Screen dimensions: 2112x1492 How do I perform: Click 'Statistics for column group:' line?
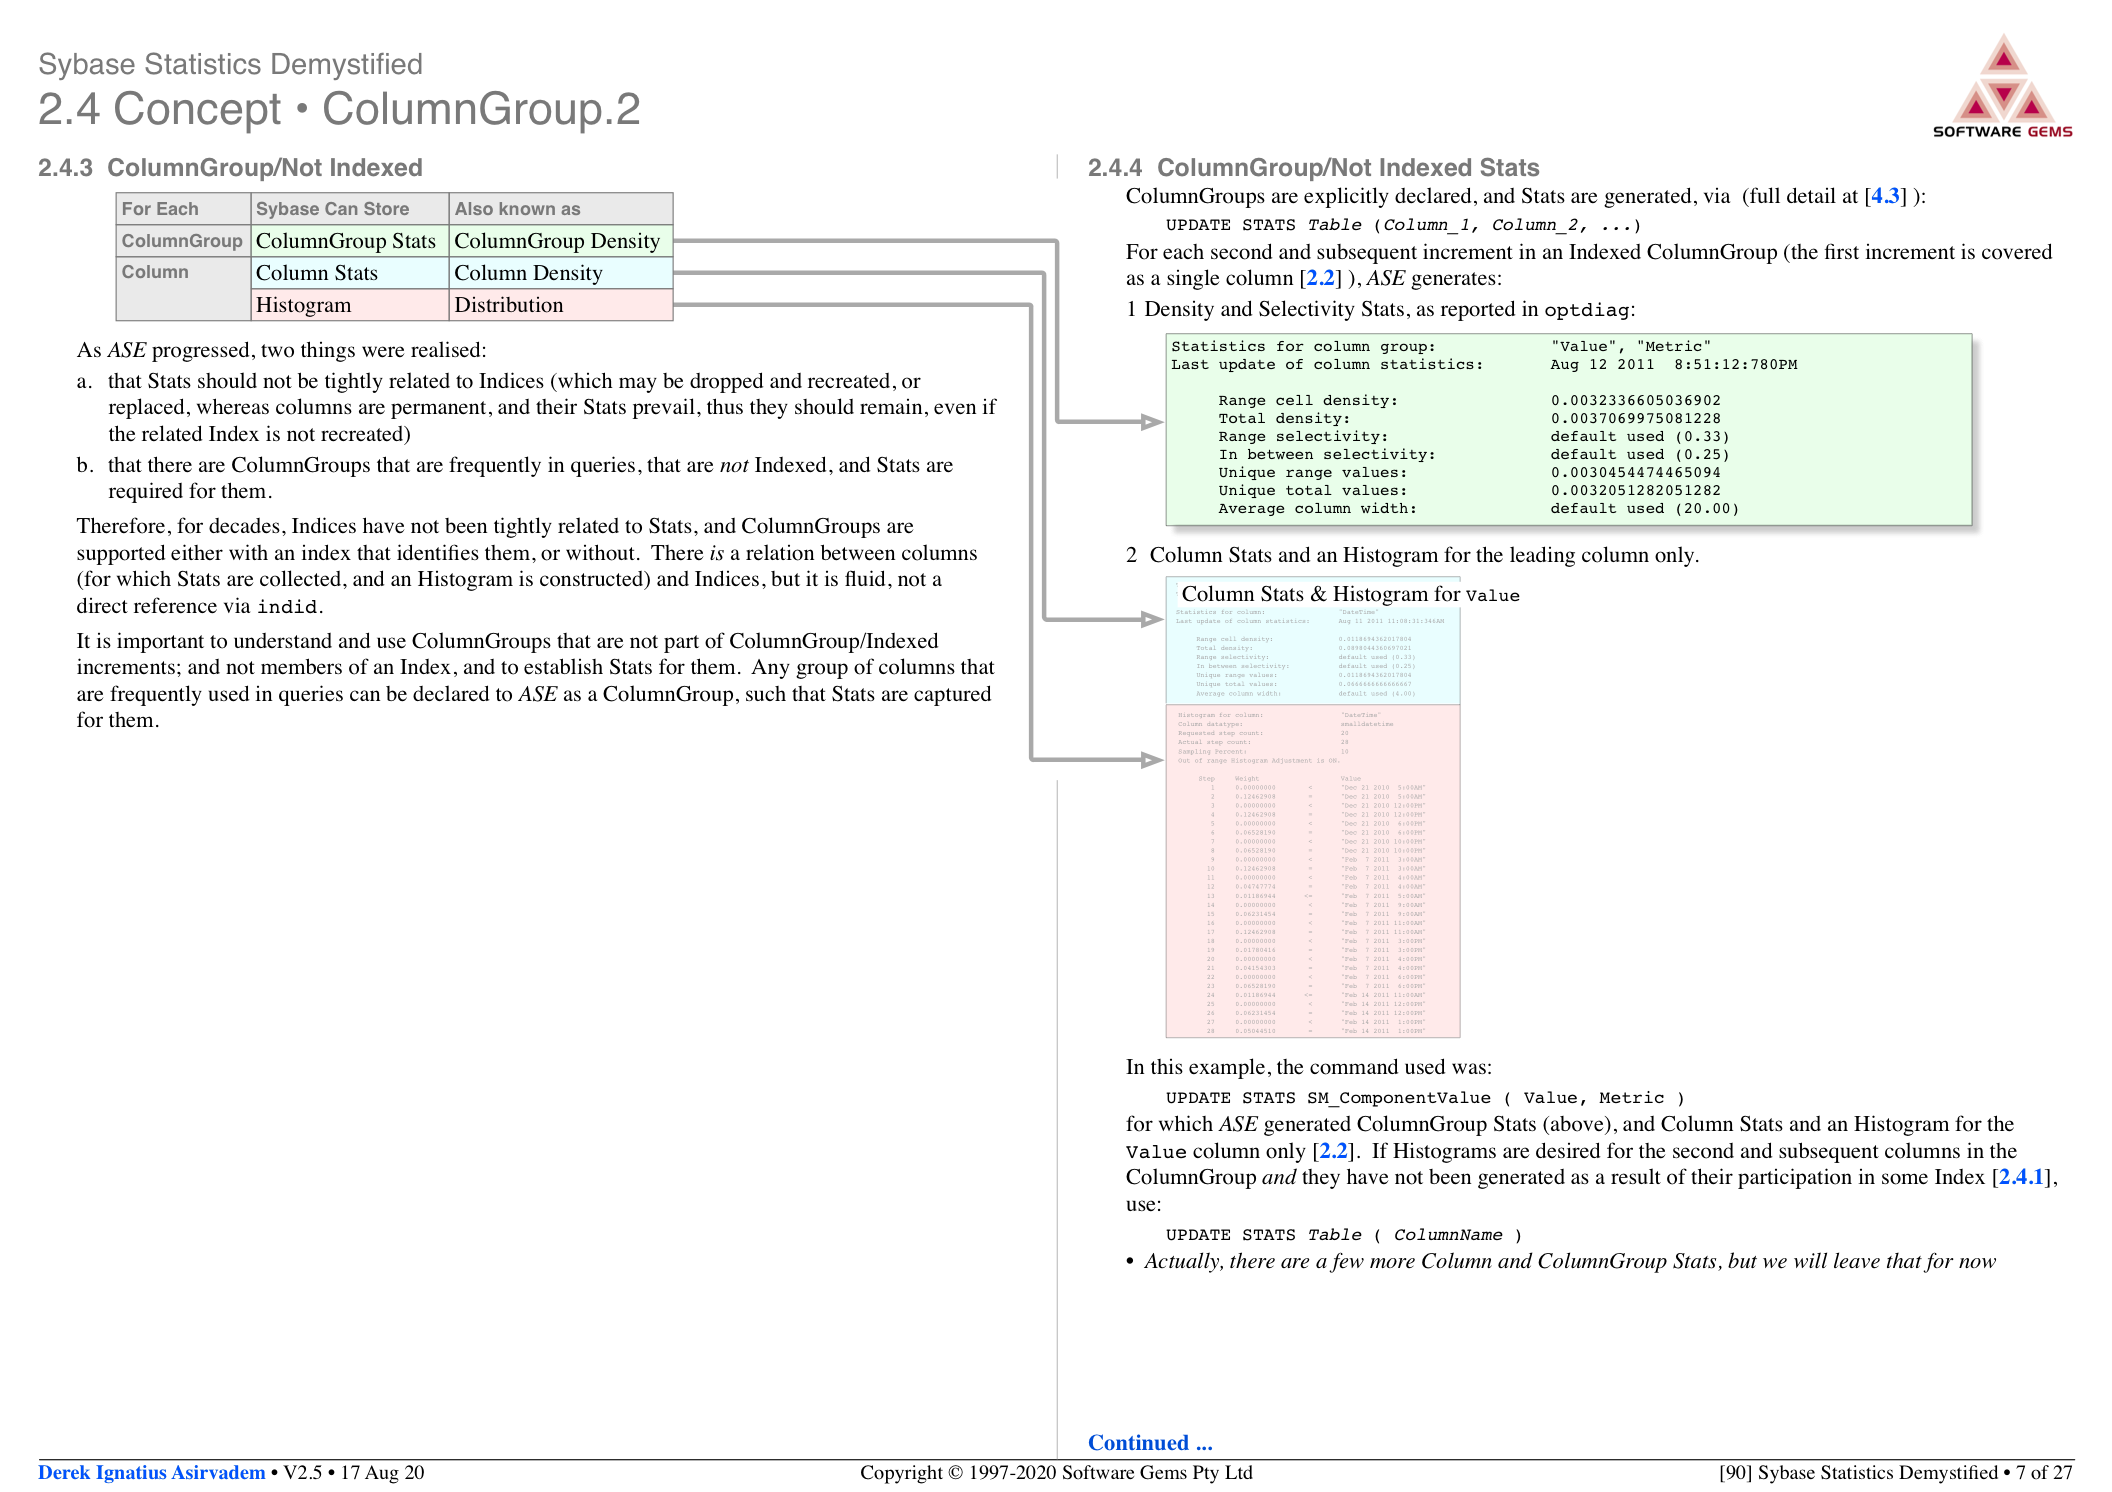1440,346
